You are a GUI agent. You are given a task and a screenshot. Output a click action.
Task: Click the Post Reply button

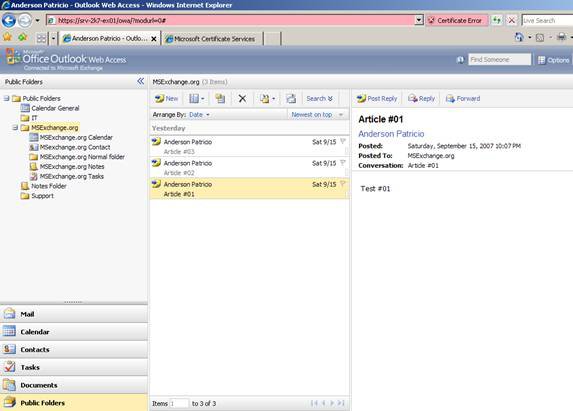coord(377,99)
